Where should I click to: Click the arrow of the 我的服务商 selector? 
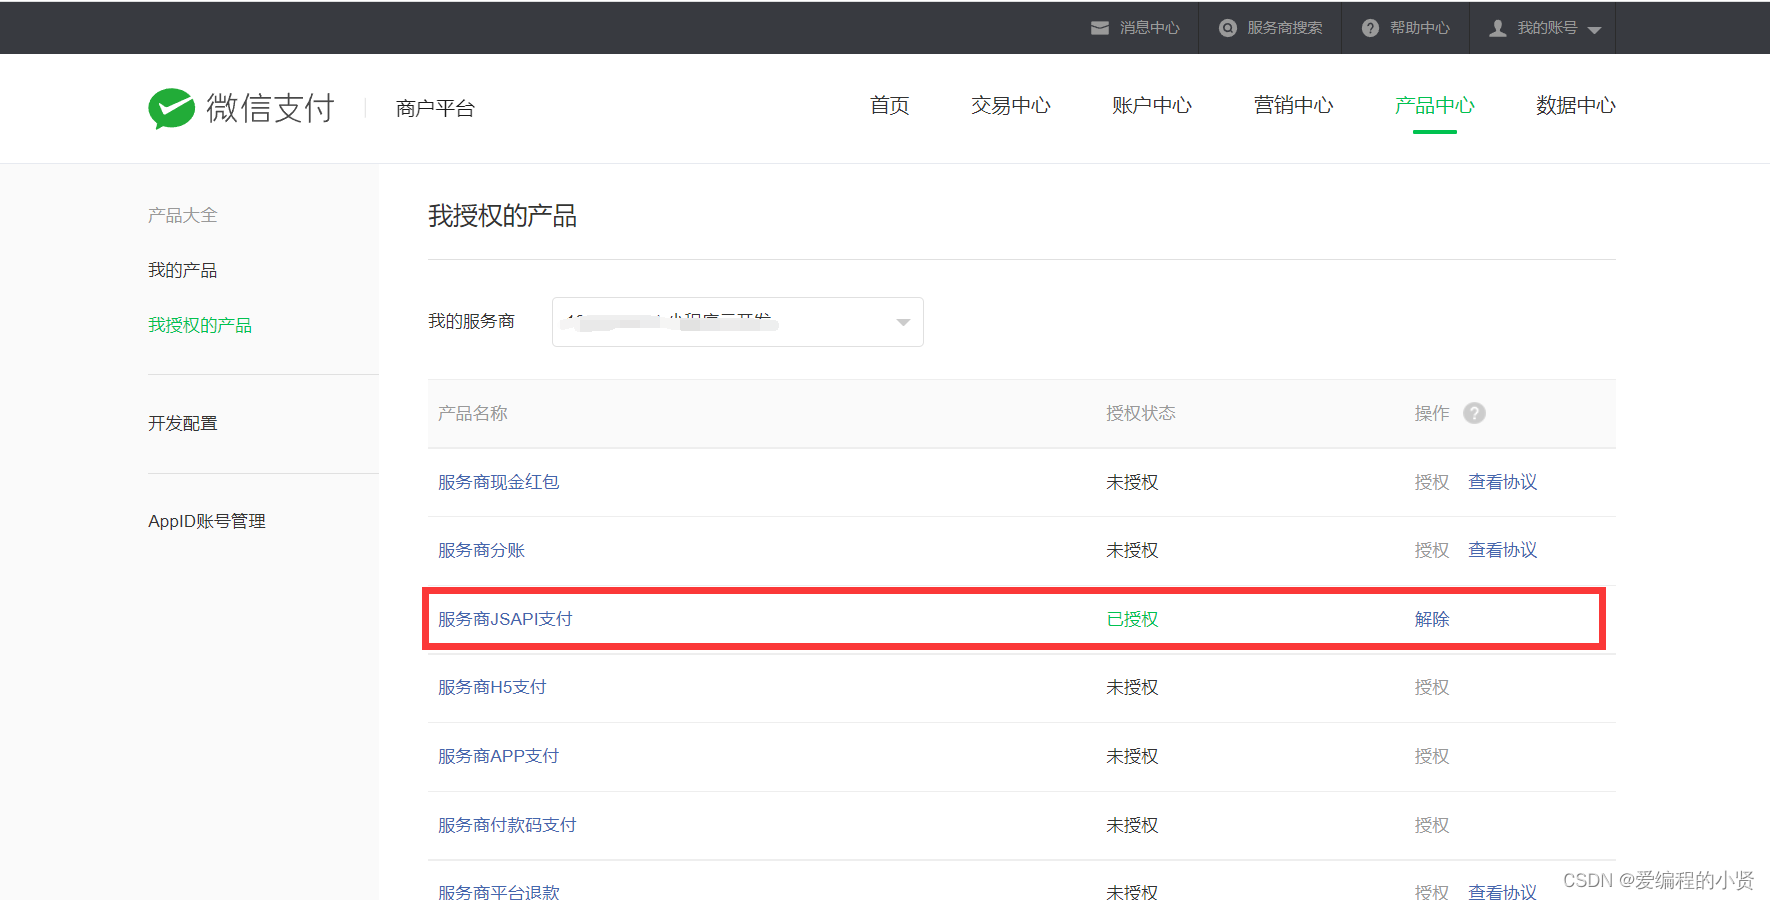903,322
